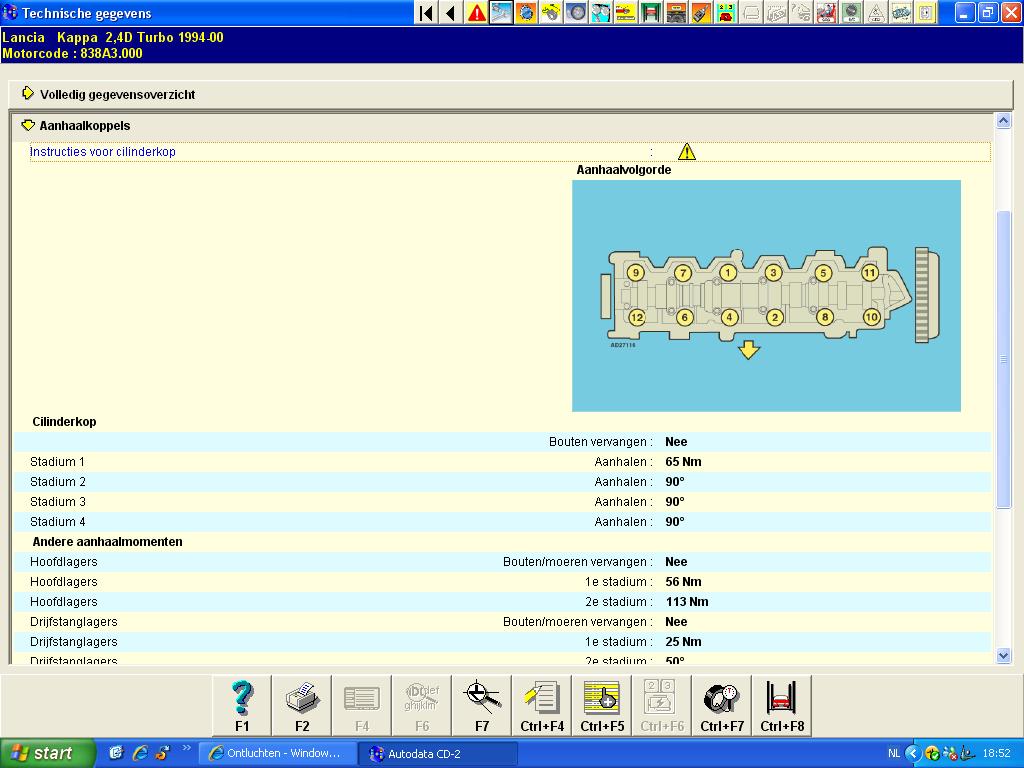Open the ABS triangle toolbar icon
Viewport: 1024px width, 768px height.
(x=876, y=12)
